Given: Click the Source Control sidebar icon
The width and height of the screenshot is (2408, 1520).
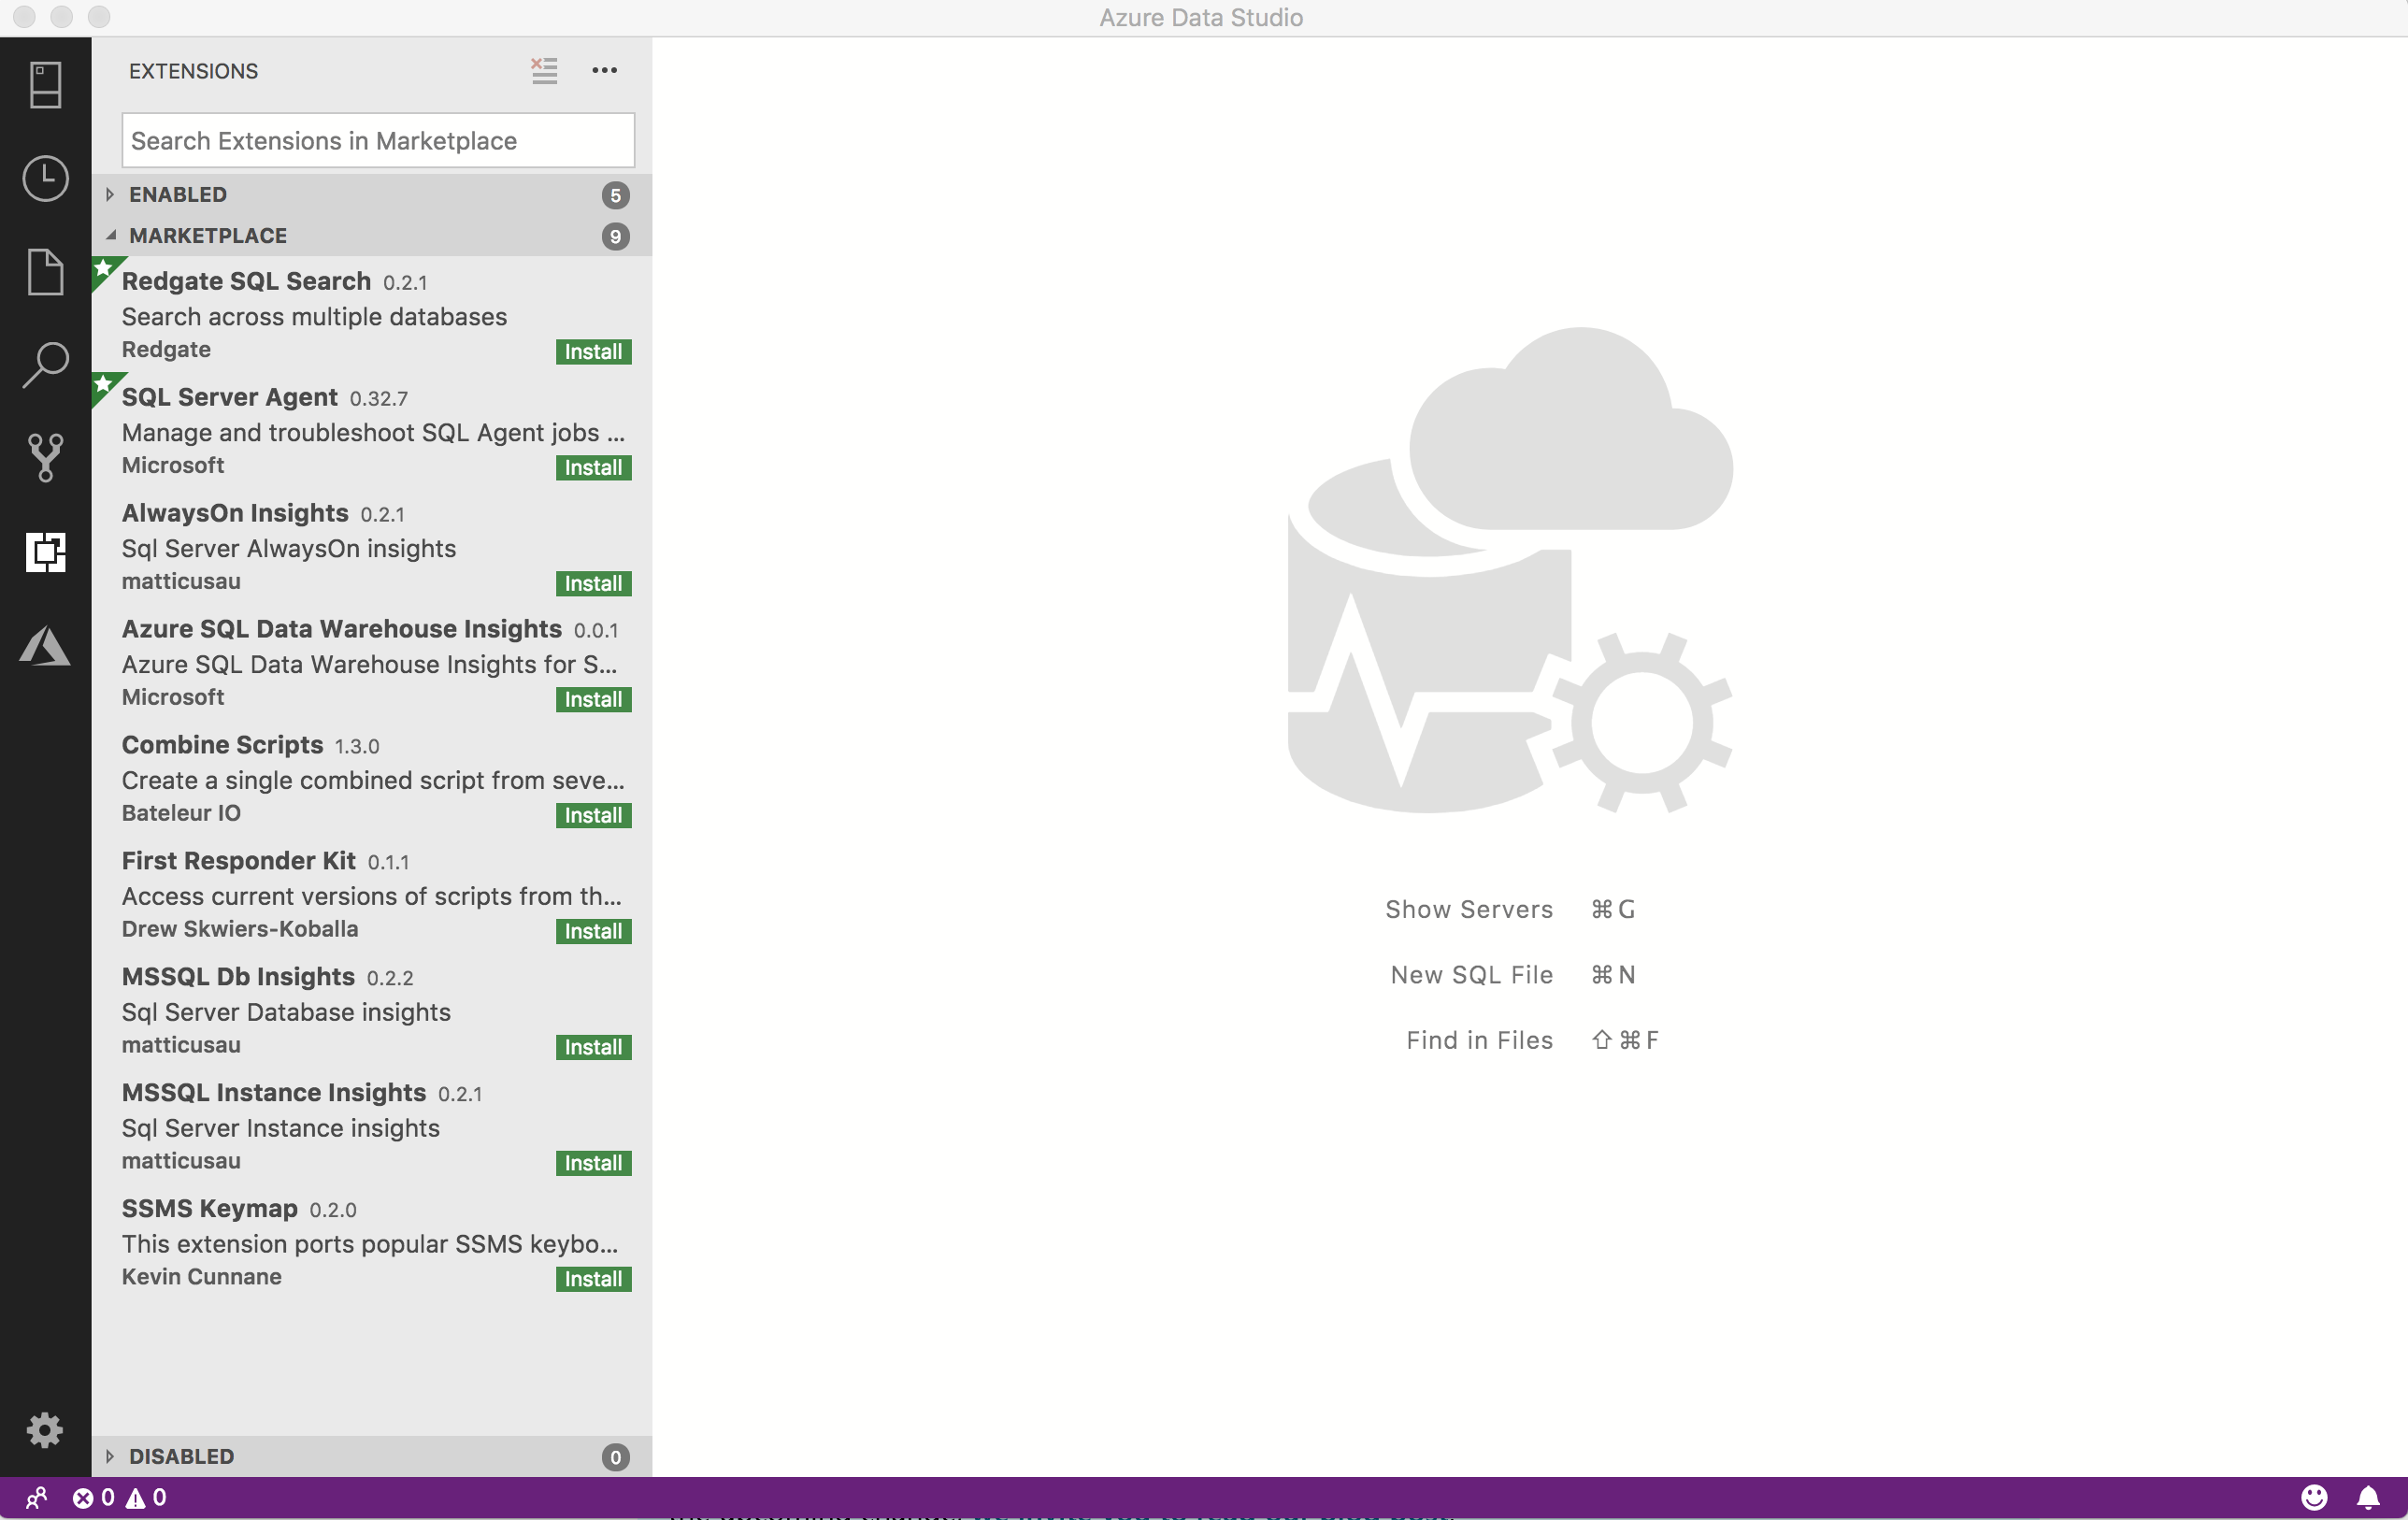Looking at the screenshot, I should 46,457.
